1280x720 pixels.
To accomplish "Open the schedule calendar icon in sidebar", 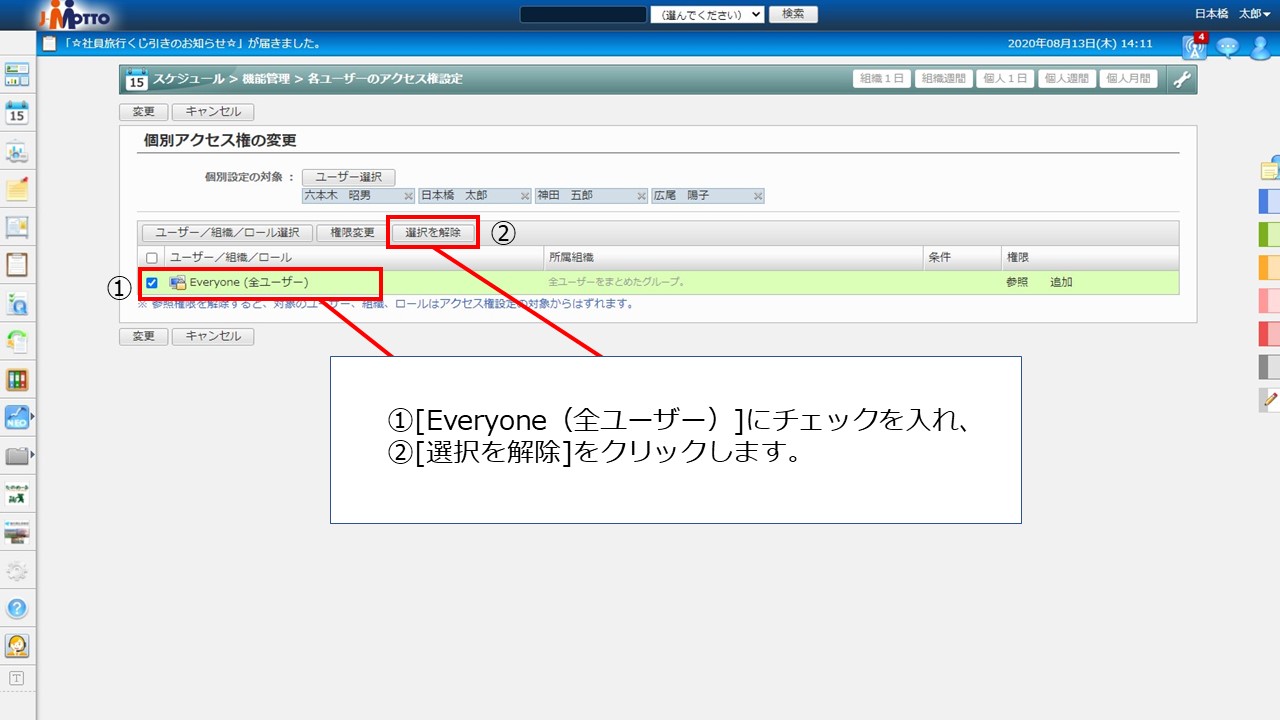I will point(17,112).
